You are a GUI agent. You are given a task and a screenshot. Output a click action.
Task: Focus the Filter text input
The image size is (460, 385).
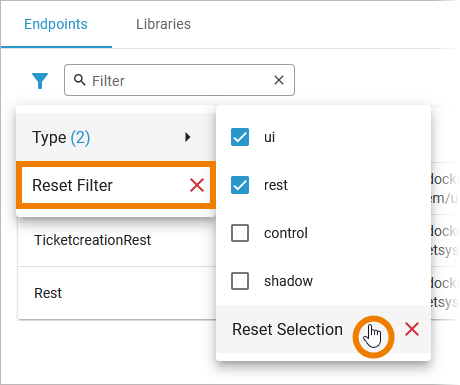[x=179, y=80]
